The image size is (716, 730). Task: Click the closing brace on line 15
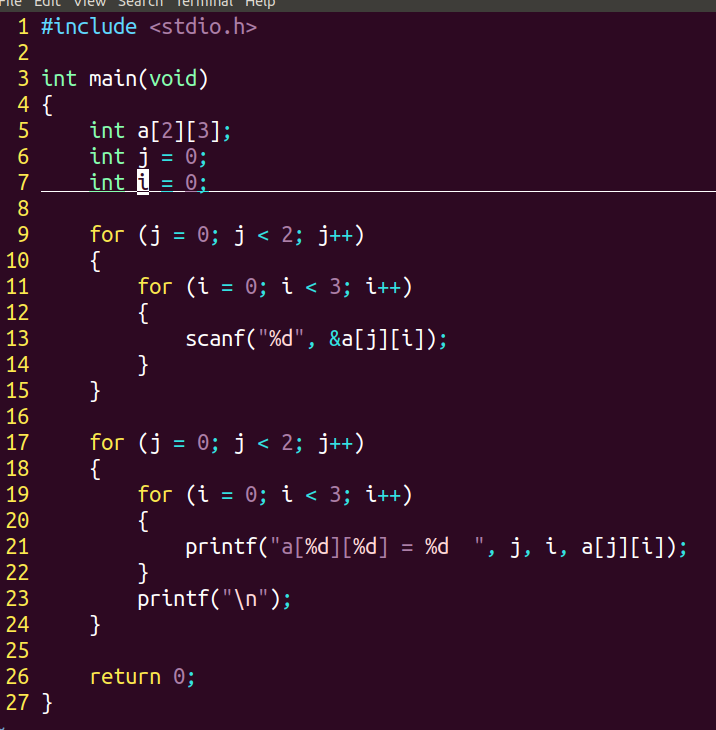(95, 391)
